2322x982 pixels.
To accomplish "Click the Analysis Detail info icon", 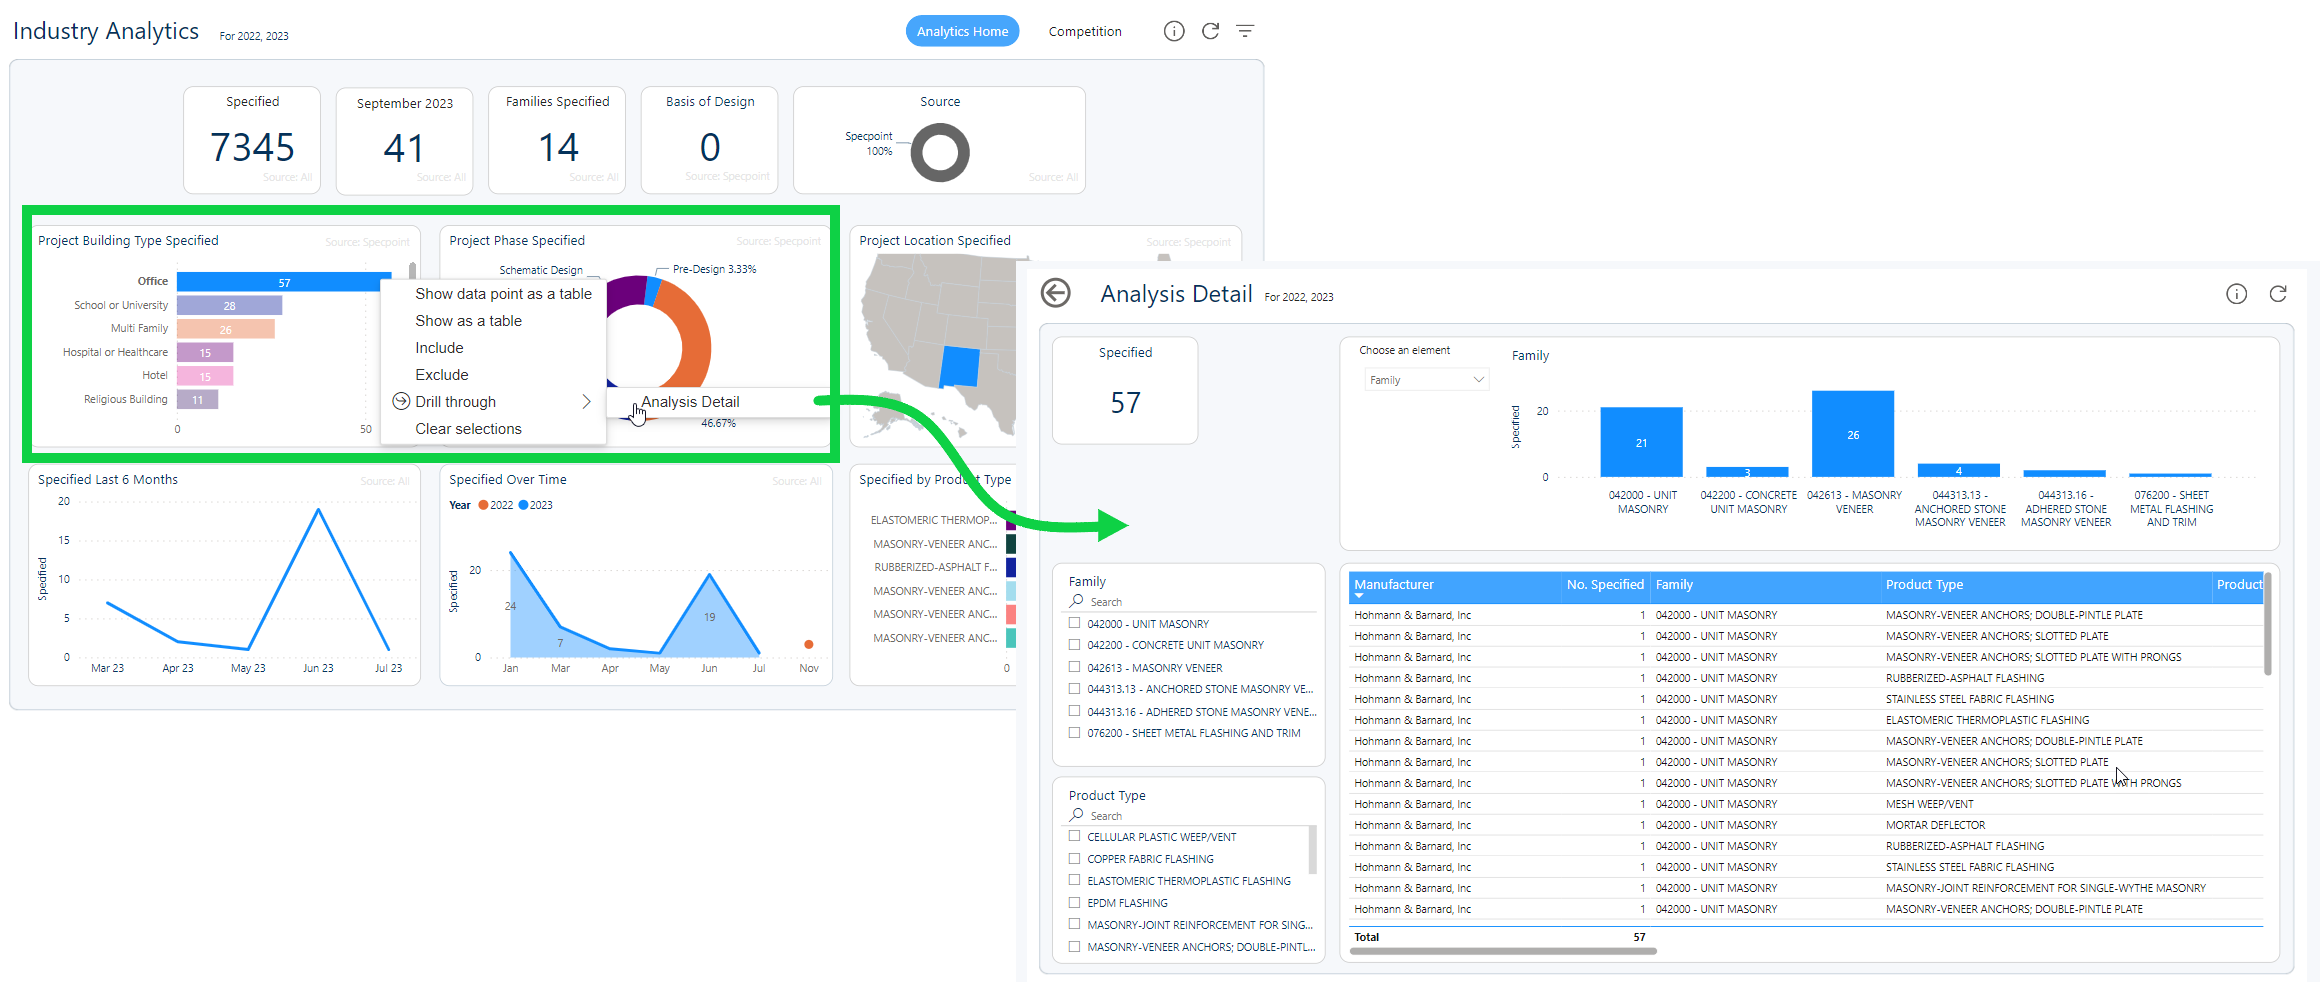I will click(x=2236, y=294).
